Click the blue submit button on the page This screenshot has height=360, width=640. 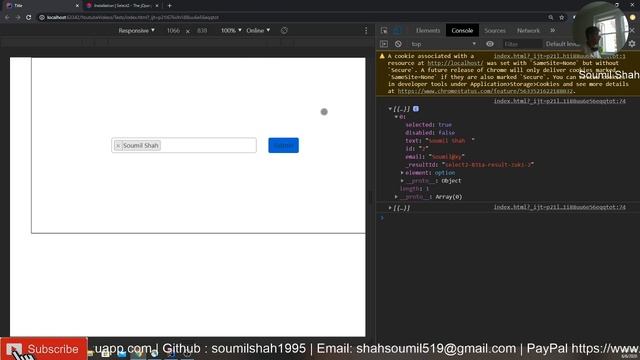click(x=284, y=145)
